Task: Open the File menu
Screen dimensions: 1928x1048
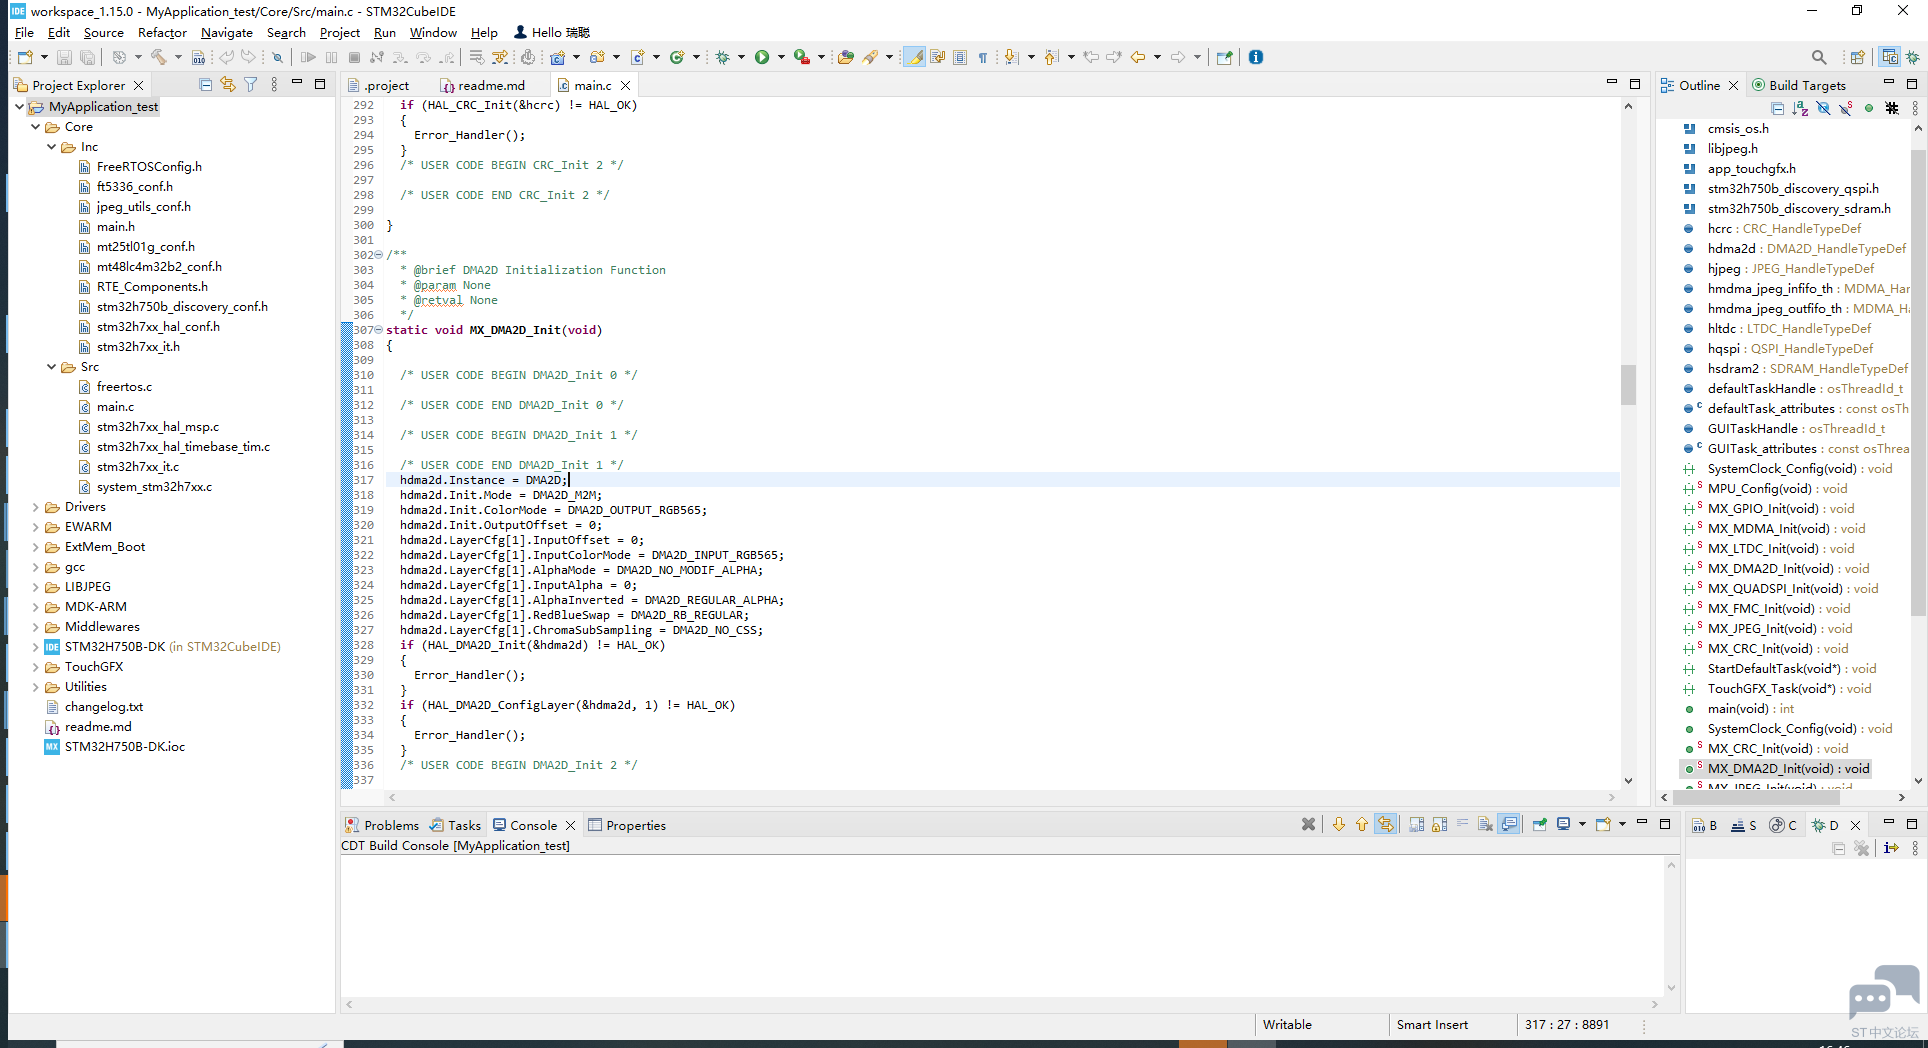Action: point(24,33)
